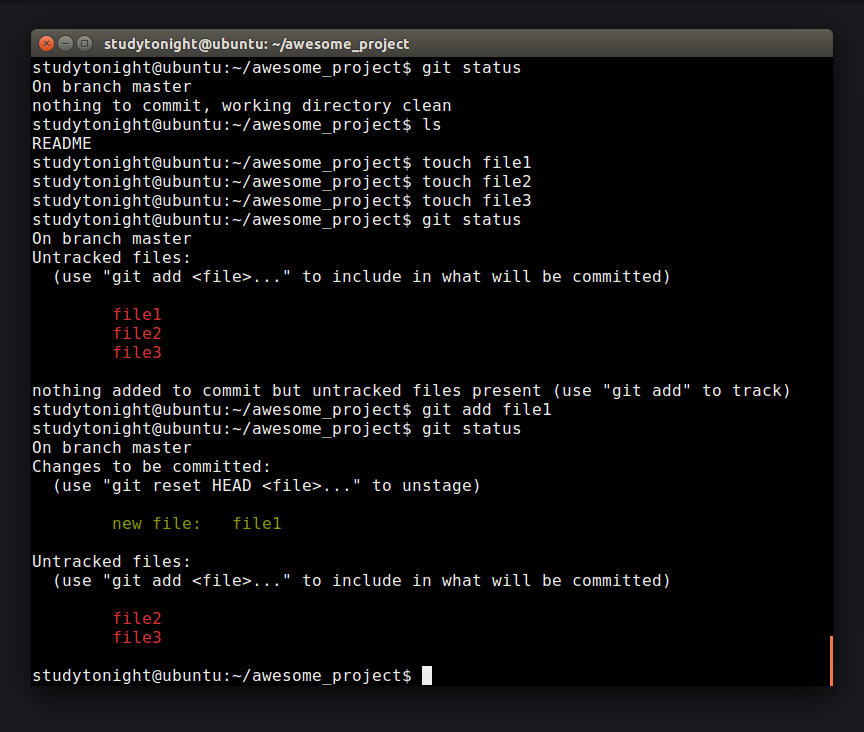Click red file2 in first untracked list
This screenshot has width=864, height=732.
click(x=137, y=333)
